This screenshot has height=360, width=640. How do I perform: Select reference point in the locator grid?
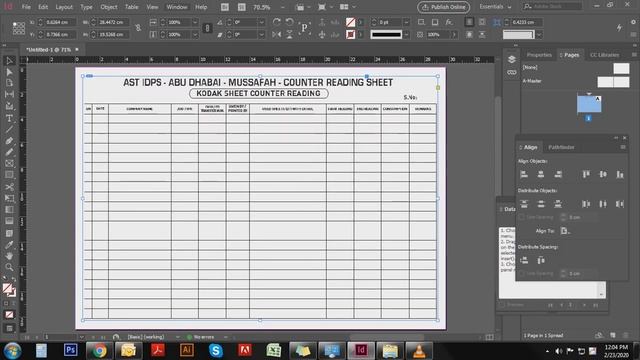pyautogui.click(x=18, y=28)
